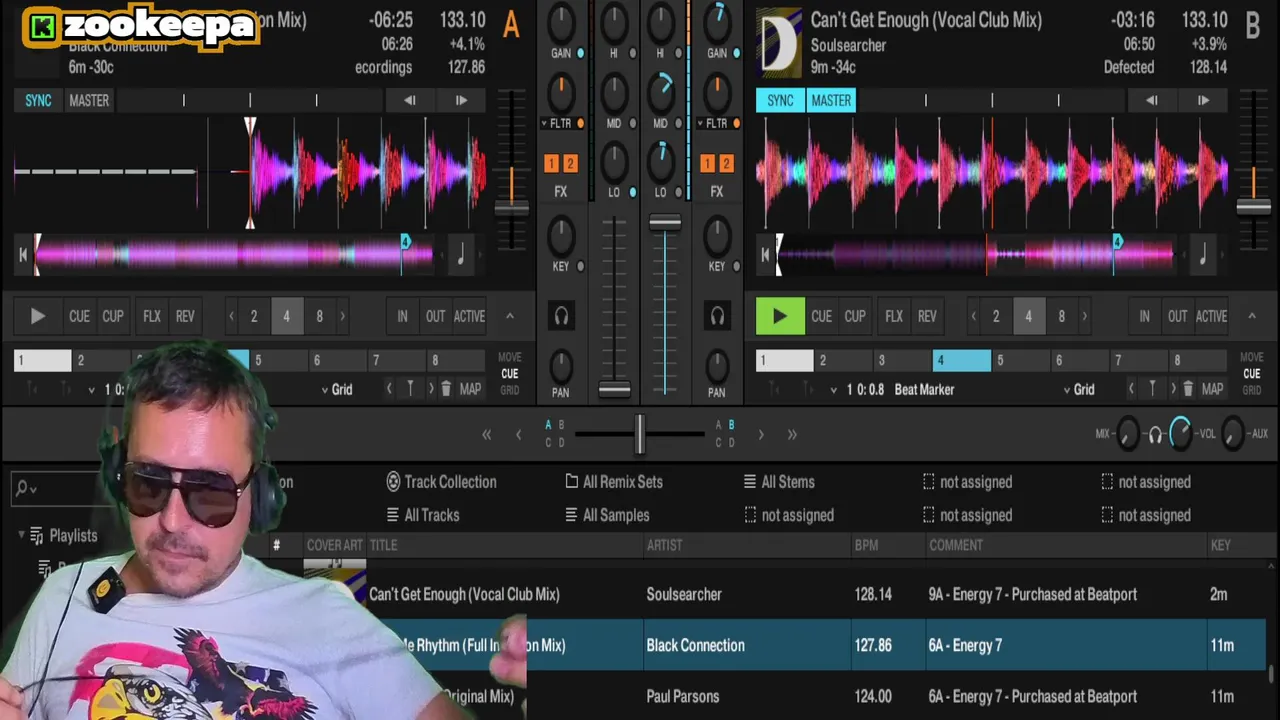1280x720 pixels.
Task: Delete Deck B cue point trash icon
Action: pos(1188,389)
